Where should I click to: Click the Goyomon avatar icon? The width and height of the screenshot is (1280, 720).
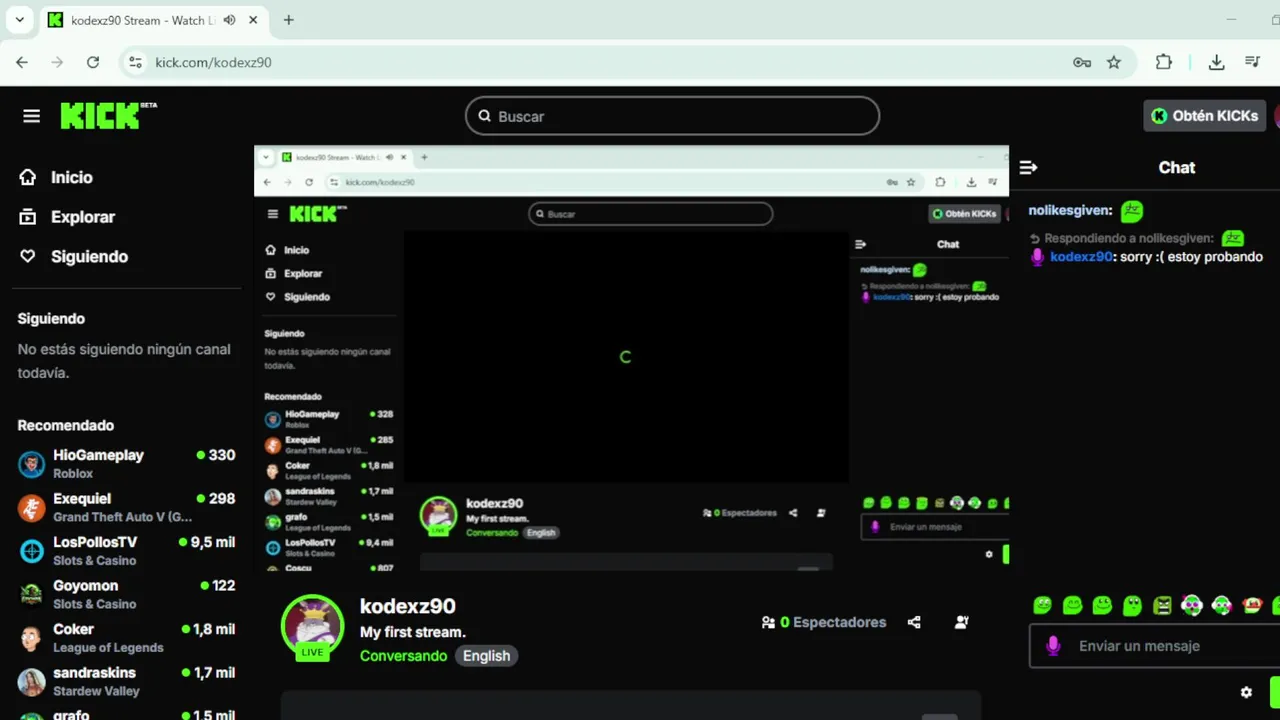(x=32, y=595)
